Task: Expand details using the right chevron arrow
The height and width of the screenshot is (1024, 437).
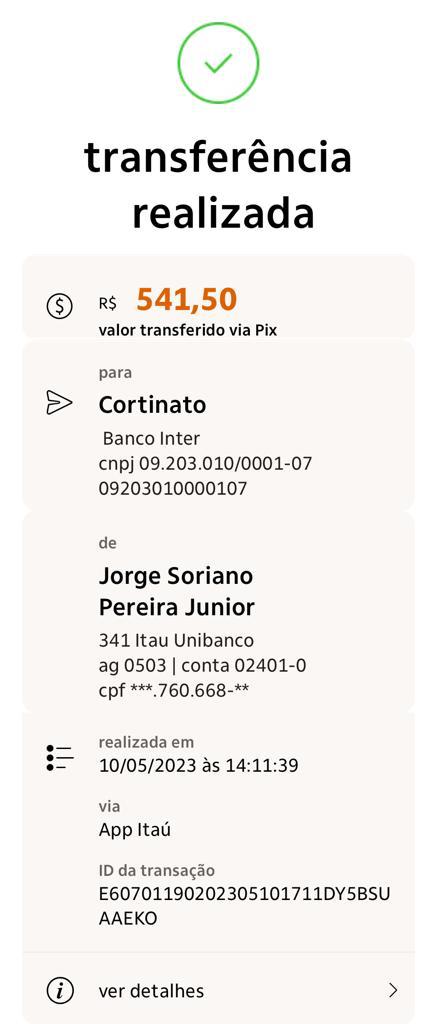Action: click(x=393, y=991)
